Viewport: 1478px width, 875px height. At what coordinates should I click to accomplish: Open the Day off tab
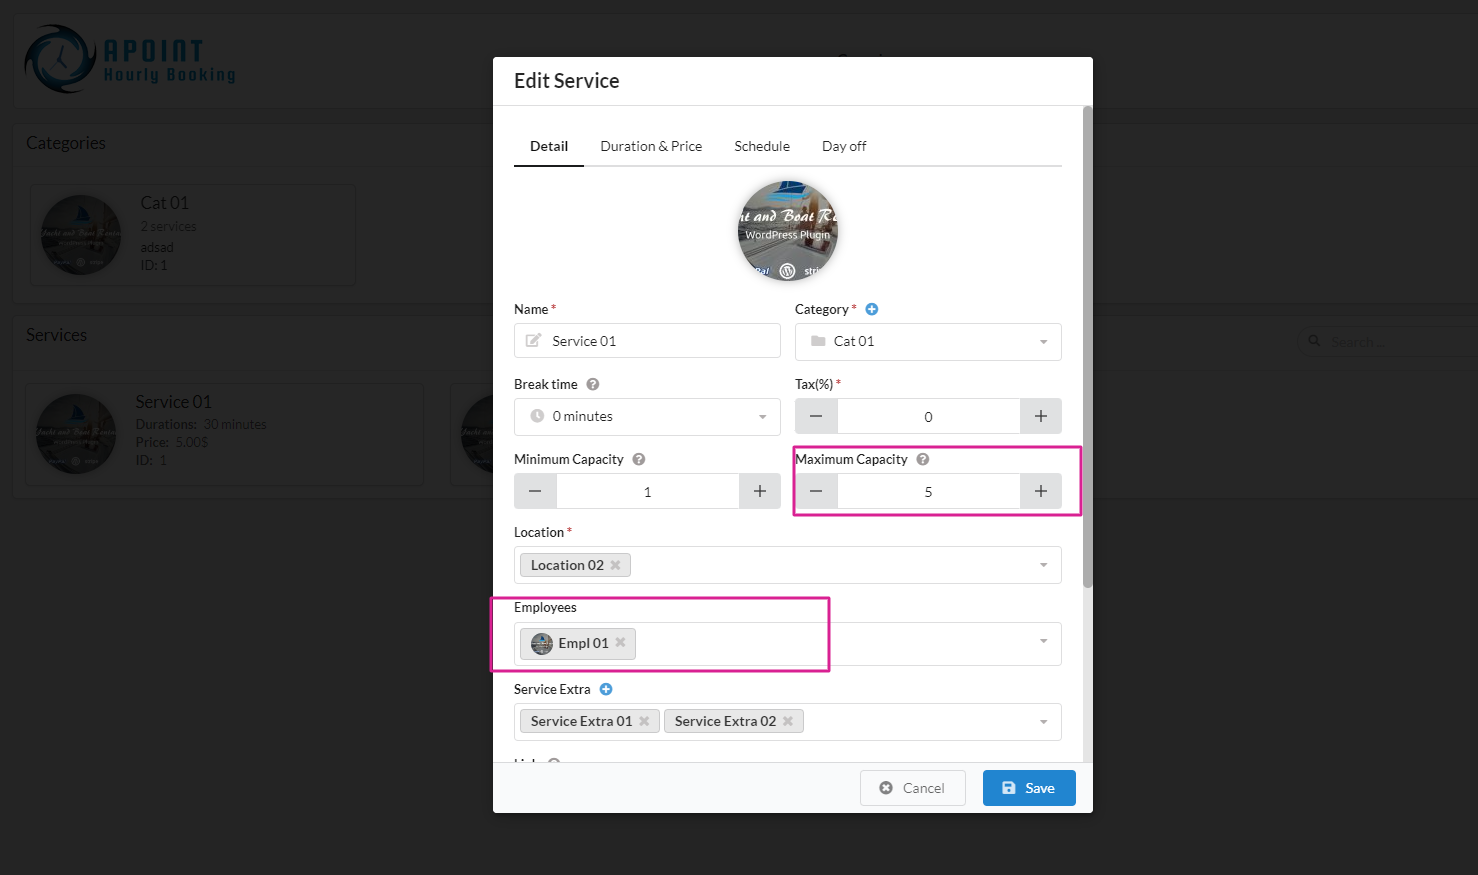coord(844,146)
